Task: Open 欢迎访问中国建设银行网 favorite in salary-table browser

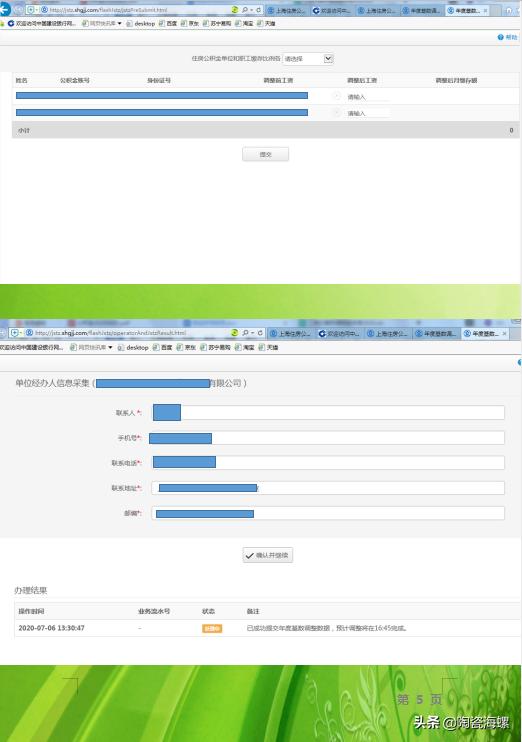Action: (42, 23)
